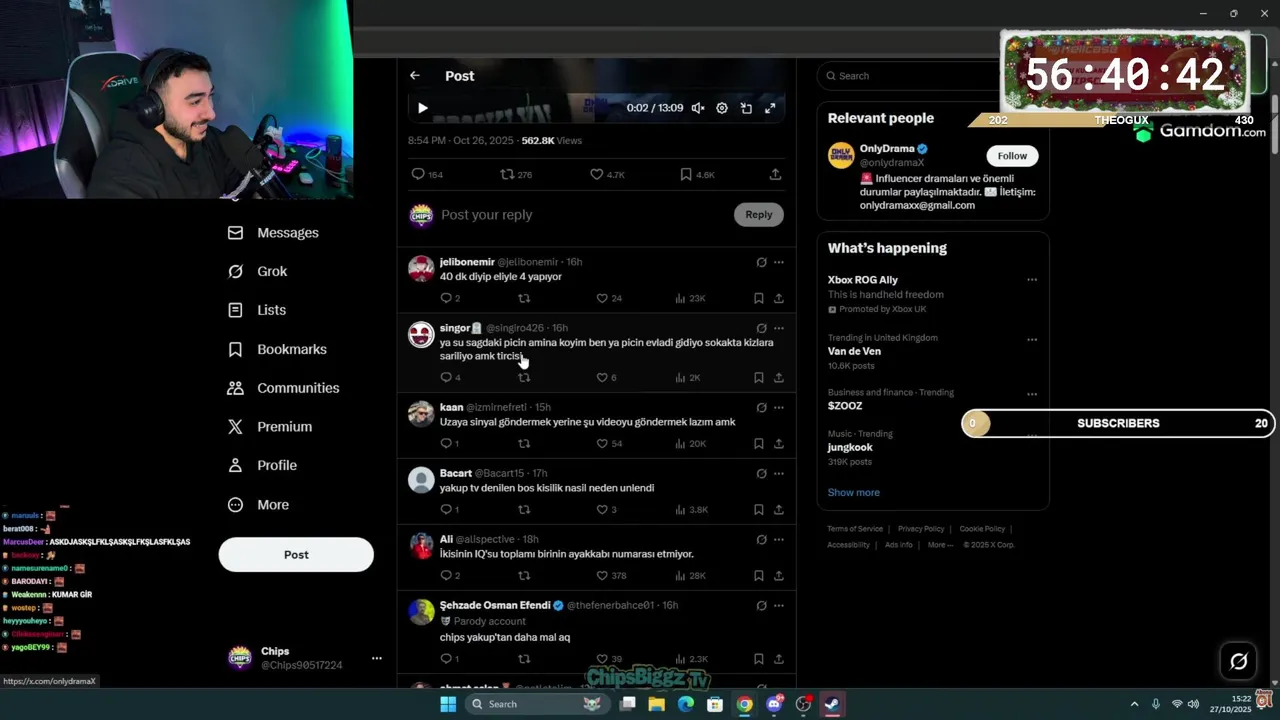This screenshot has height=720, width=1280.
Task: Click the Reply button
Action: pyautogui.click(x=759, y=214)
